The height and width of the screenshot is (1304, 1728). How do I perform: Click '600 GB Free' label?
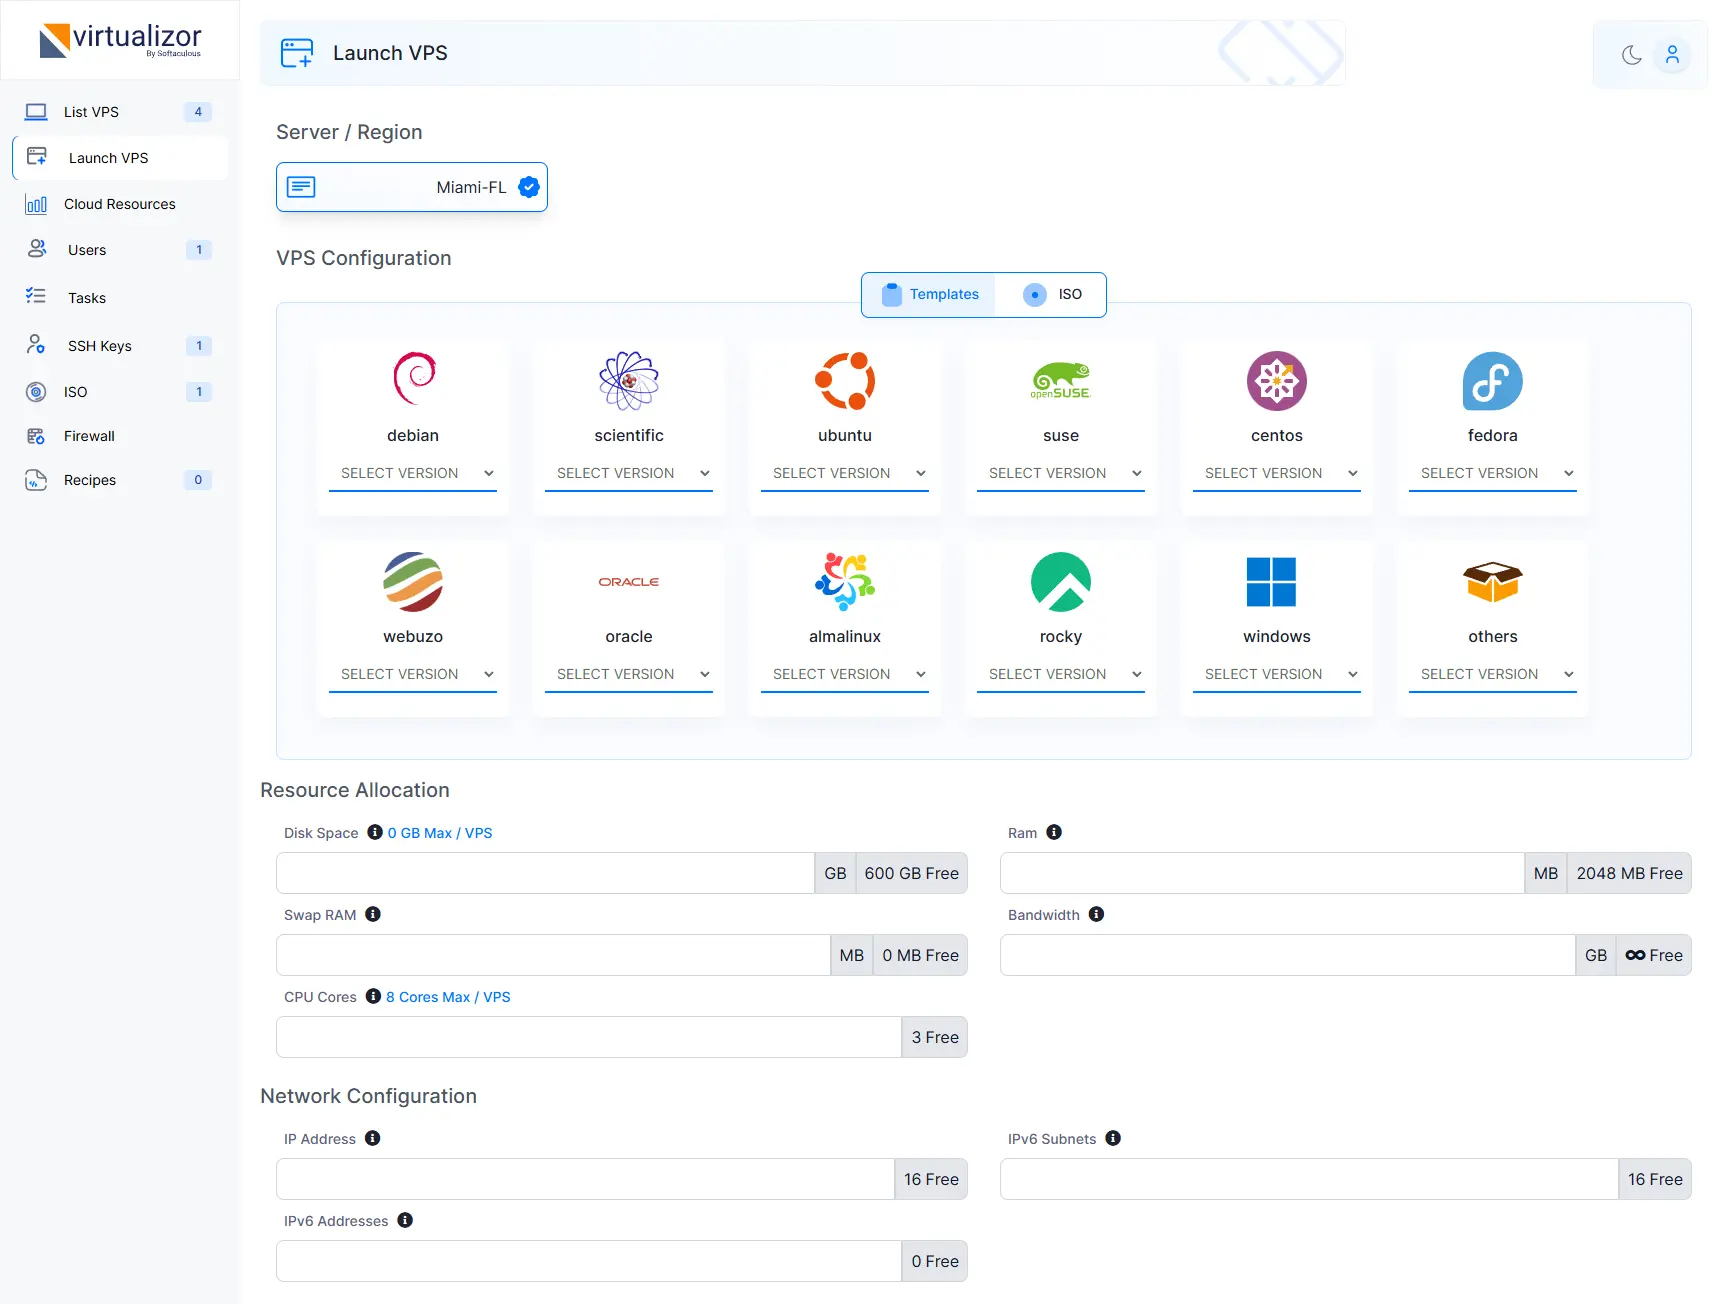(911, 873)
